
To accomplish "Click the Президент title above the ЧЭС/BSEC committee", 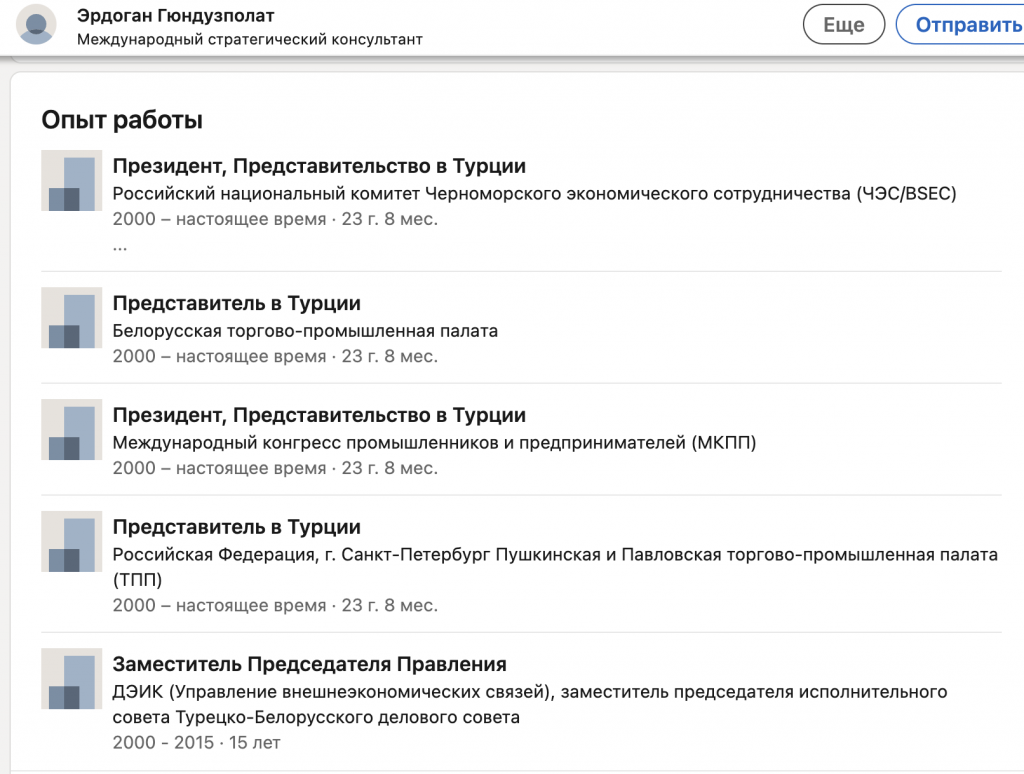I will pyautogui.click(x=319, y=166).
